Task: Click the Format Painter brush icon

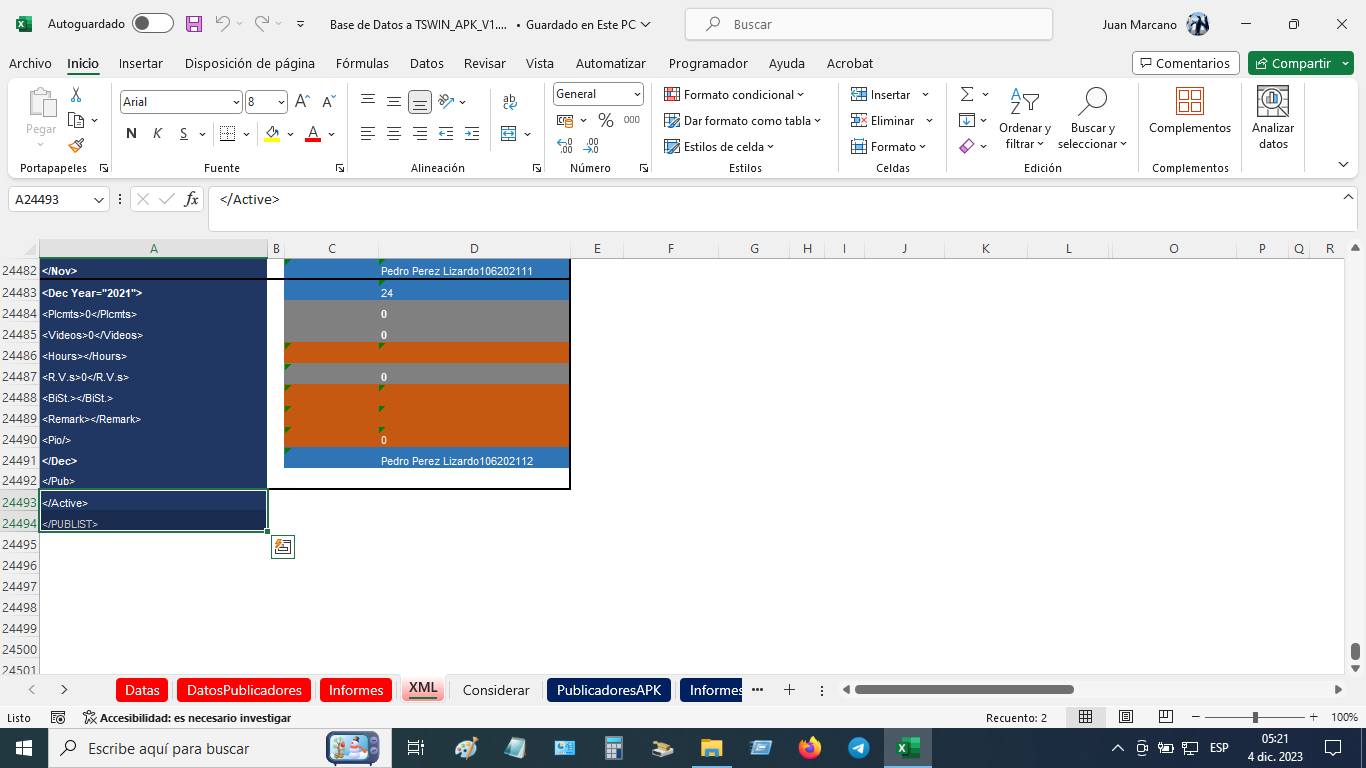Action: click(x=76, y=146)
